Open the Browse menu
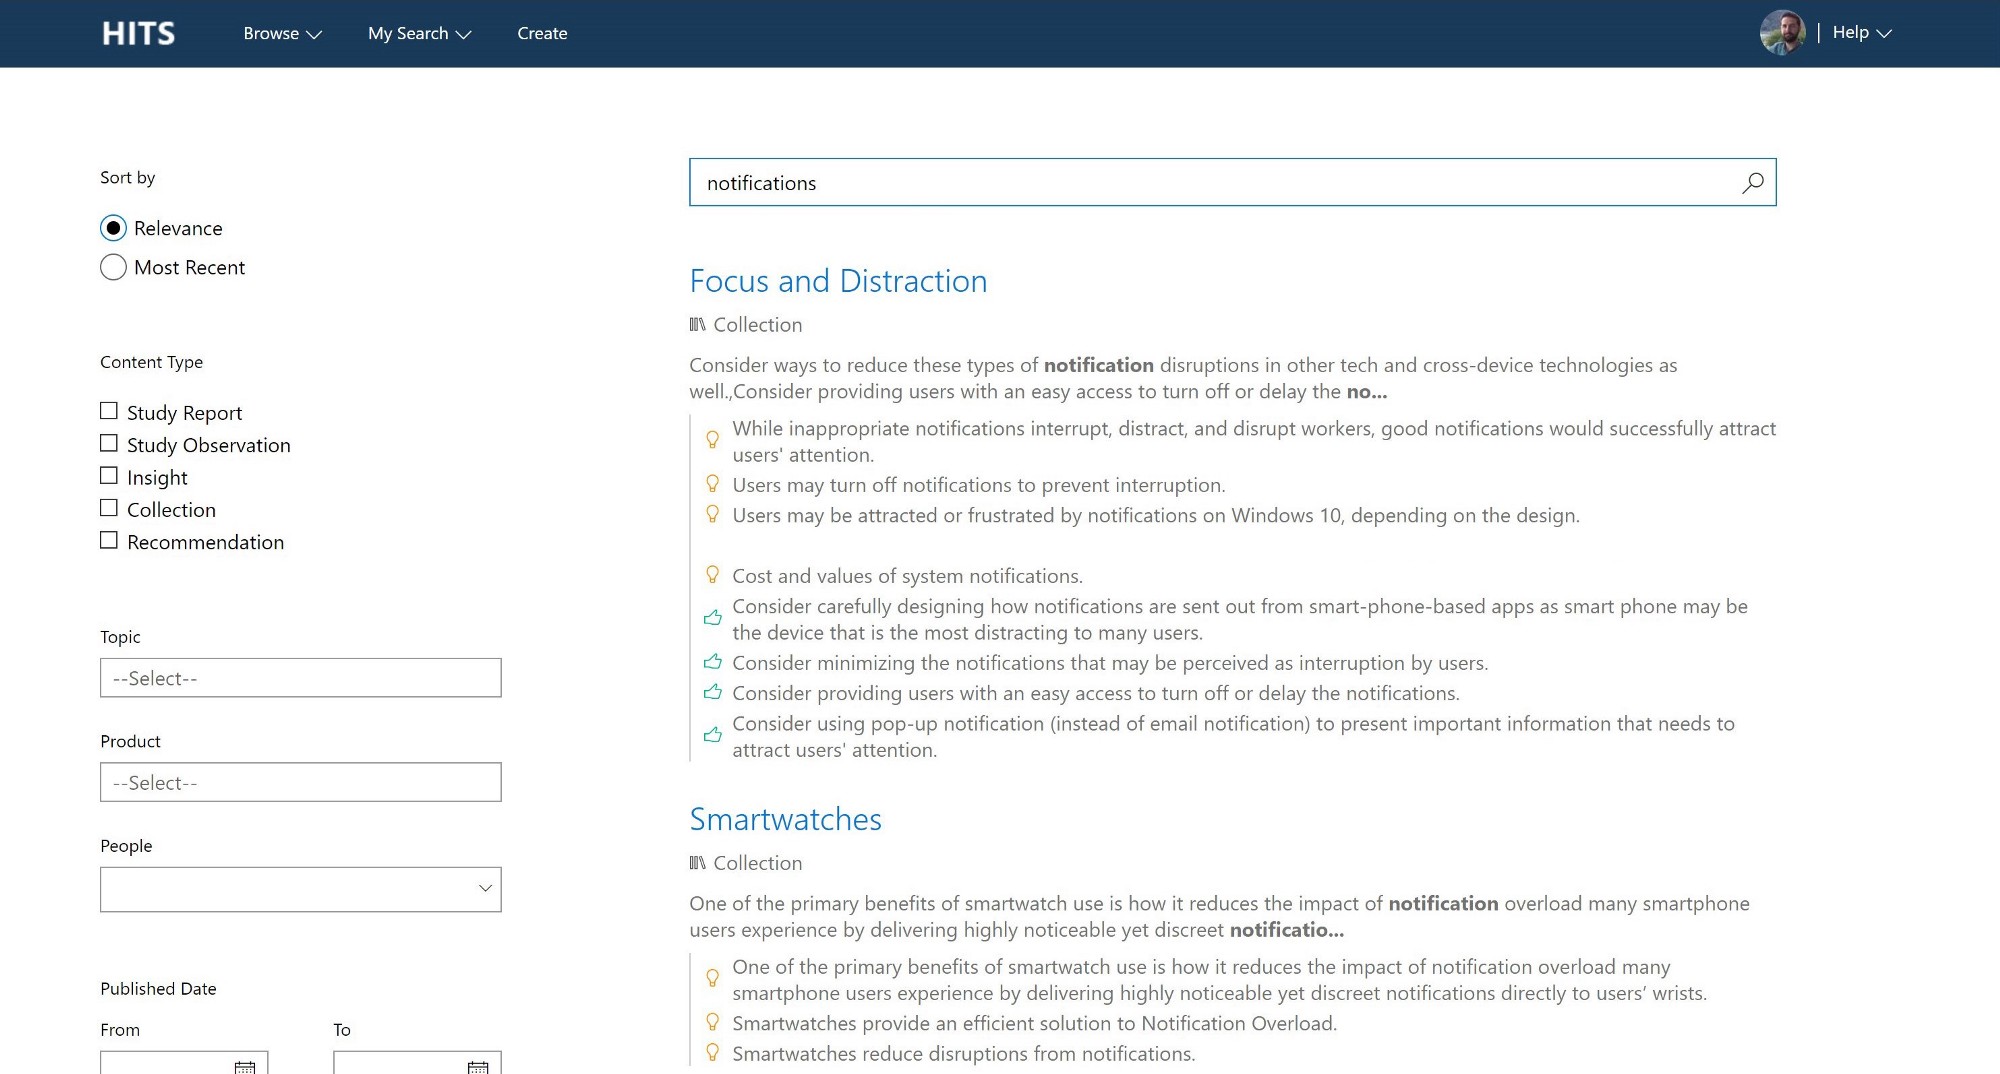Screen dimensions: 2000x1074 coord(281,33)
